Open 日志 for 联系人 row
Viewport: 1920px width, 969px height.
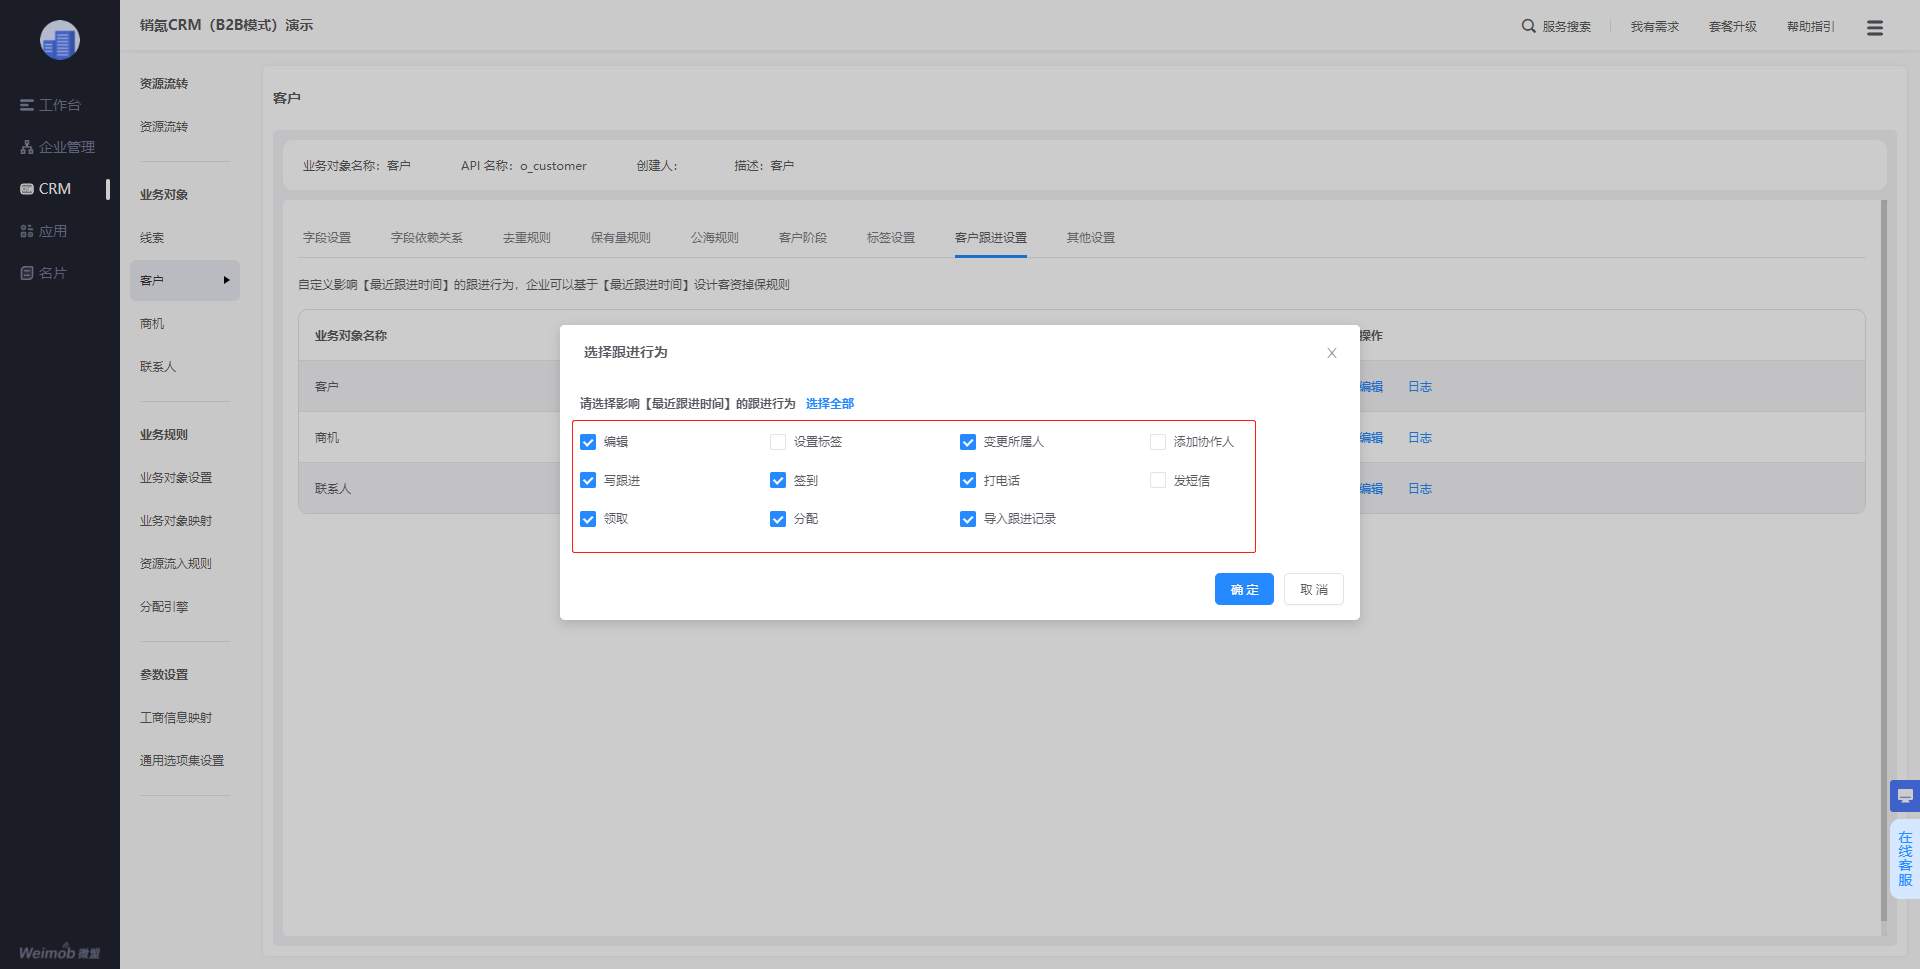point(1420,489)
